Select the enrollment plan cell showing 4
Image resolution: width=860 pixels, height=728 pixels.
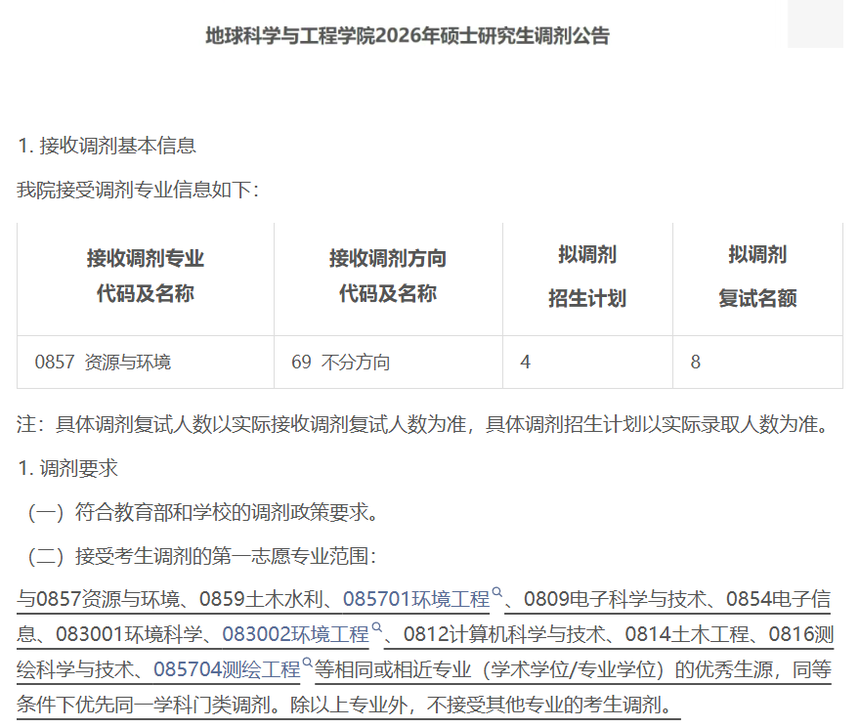(x=525, y=362)
